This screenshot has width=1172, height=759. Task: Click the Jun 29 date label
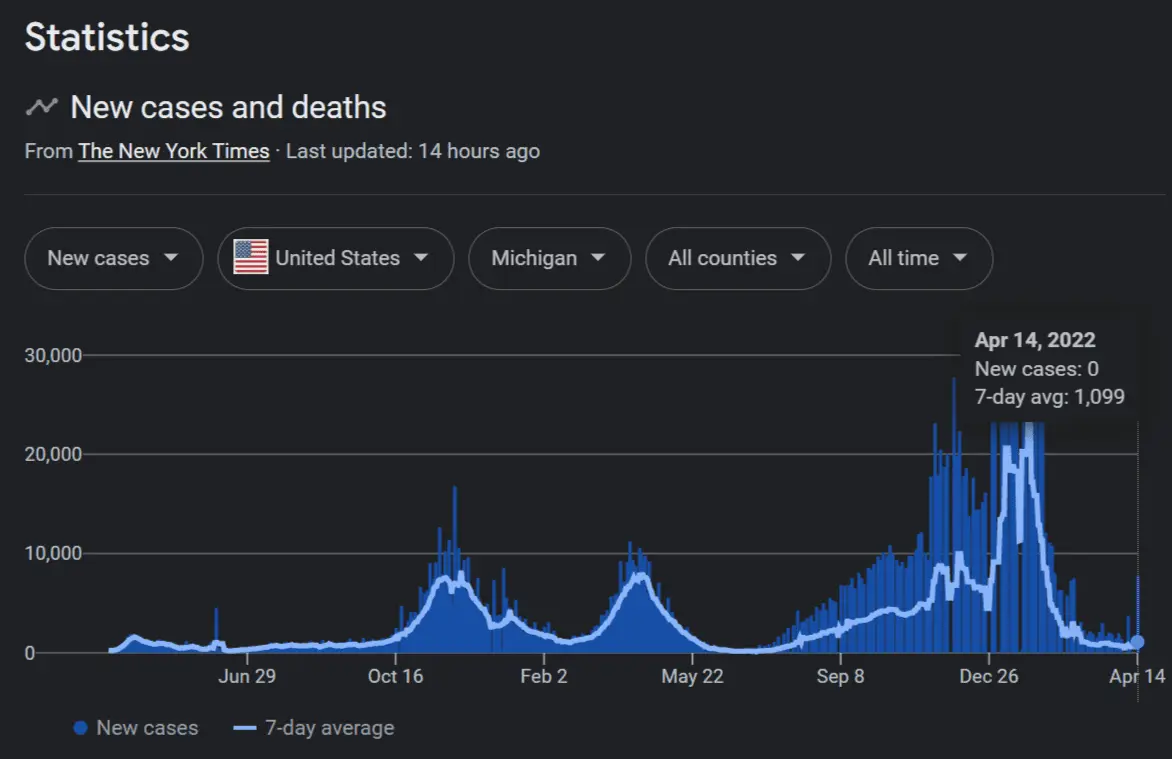click(247, 677)
